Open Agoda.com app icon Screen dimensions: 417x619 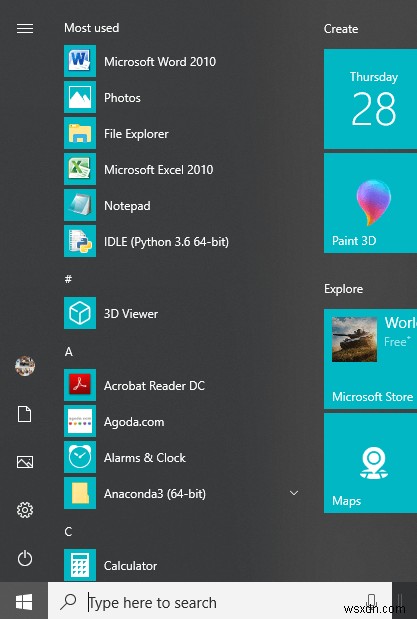click(x=80, y=421)
